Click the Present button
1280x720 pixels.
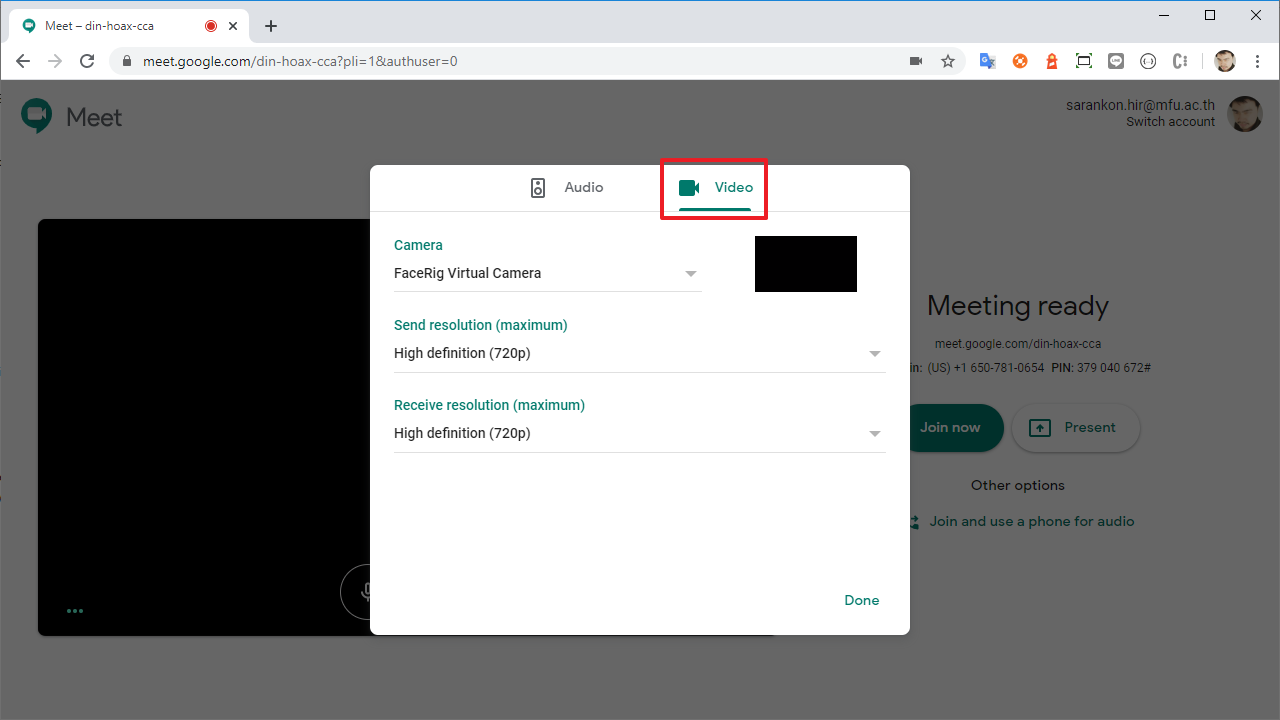pyautogui.click(x=1076, y=428)
